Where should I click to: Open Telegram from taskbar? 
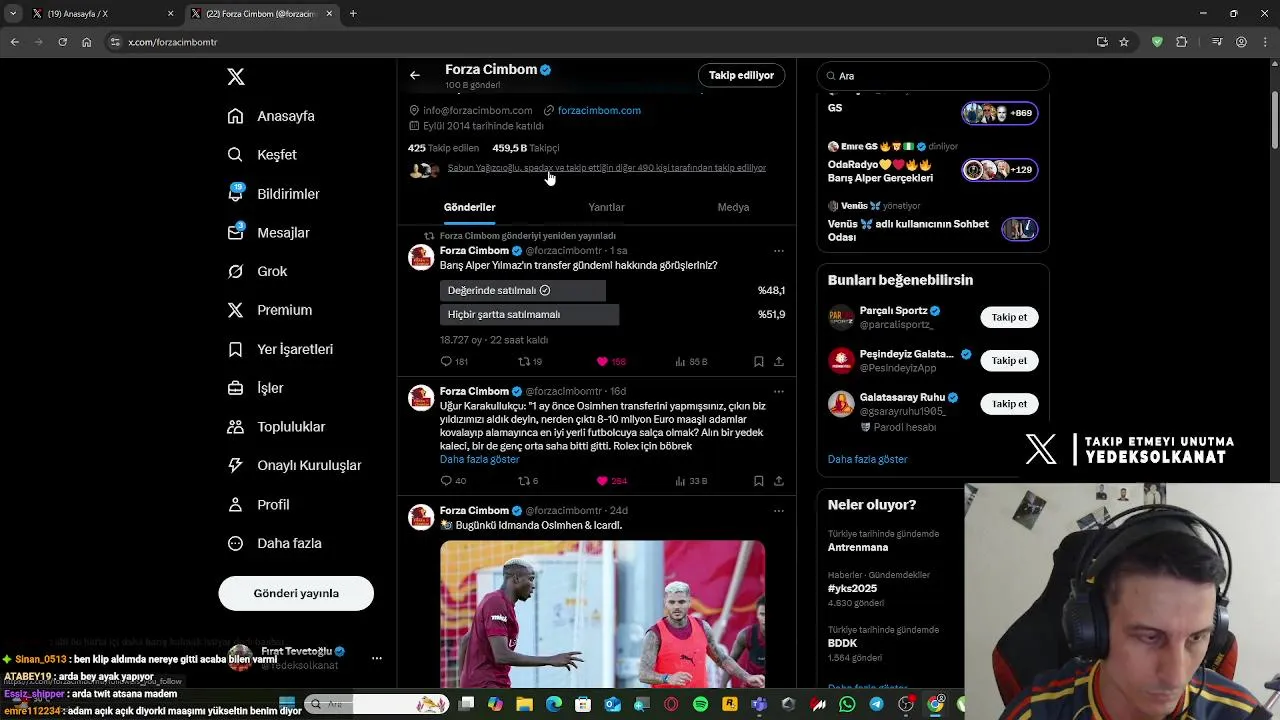point(876,705)
